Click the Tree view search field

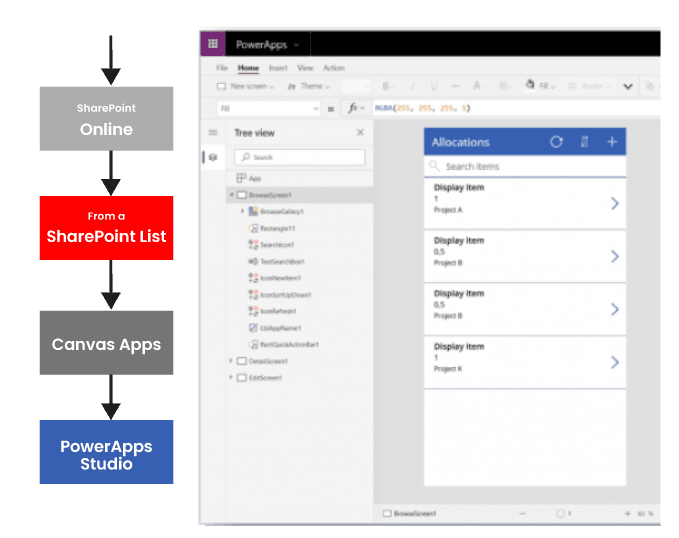tap(300, 158)
